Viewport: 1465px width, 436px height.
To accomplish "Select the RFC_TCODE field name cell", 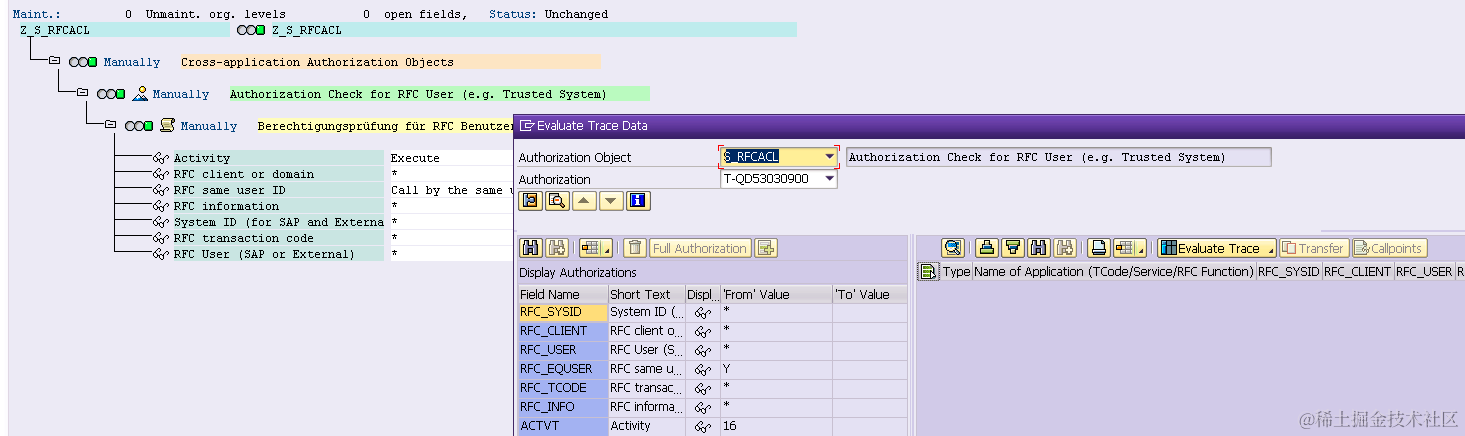I will 563,388.
